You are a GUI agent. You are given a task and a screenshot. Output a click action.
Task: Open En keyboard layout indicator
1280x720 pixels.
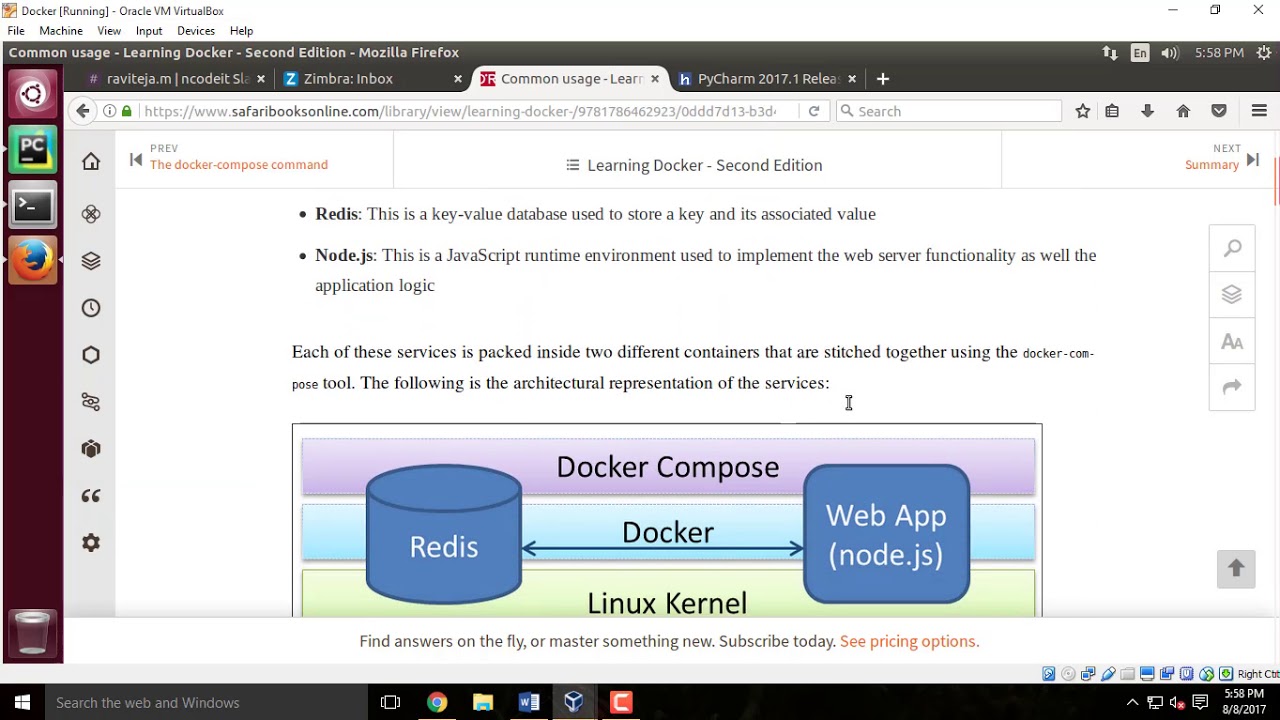pyautogui.click(x=1140, y=53)
